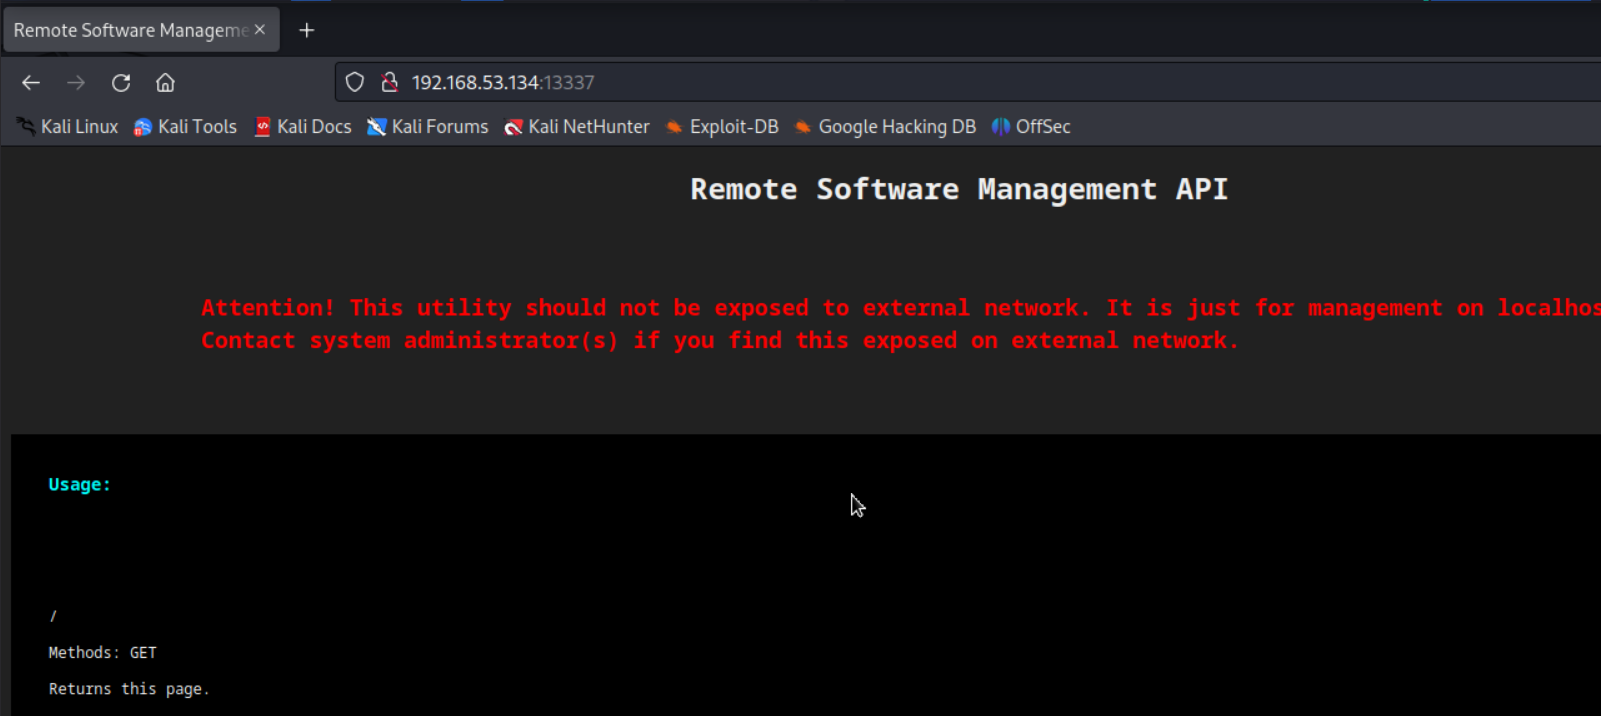The width and height of the screenshot is (1601, 716).
Task: Click the Remote Software Management API heading
Action: 959,189
